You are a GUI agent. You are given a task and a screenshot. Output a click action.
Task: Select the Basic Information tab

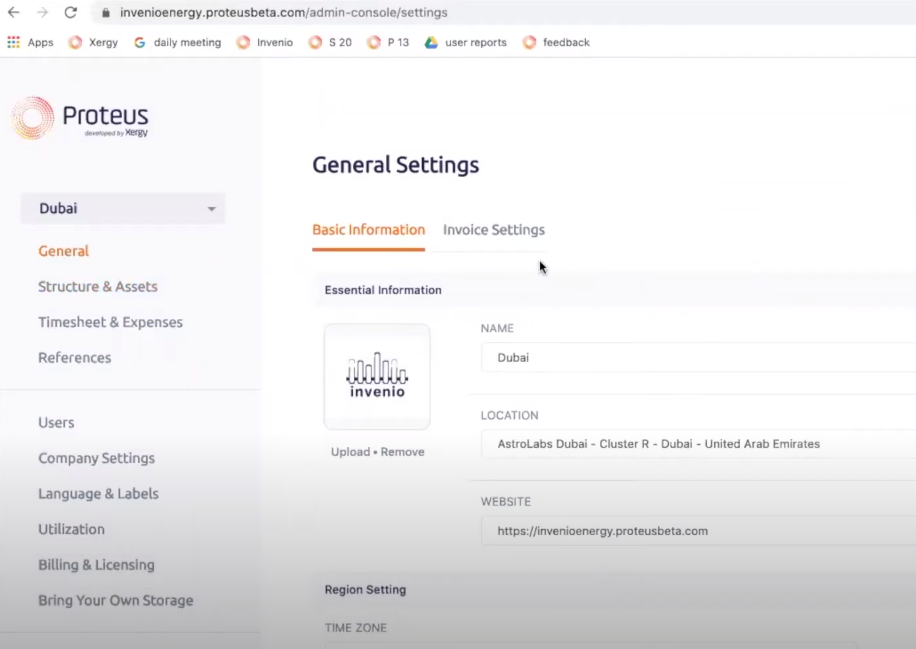click(368, 230)
